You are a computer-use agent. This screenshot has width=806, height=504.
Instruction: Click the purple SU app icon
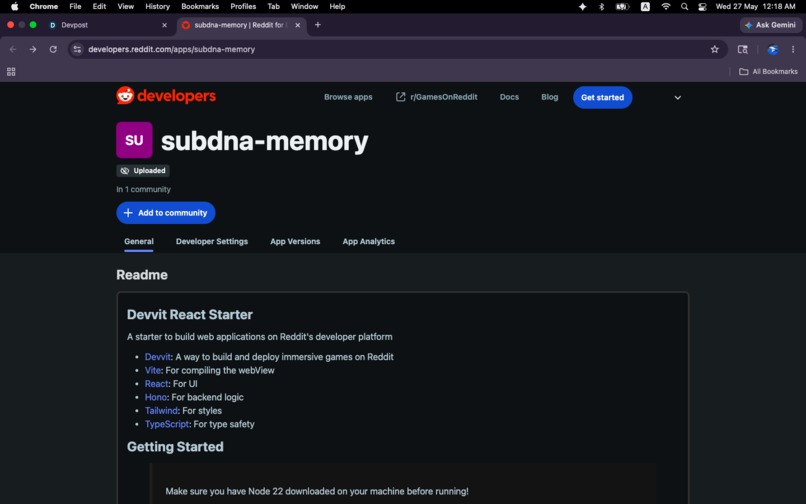pos(134,140)
